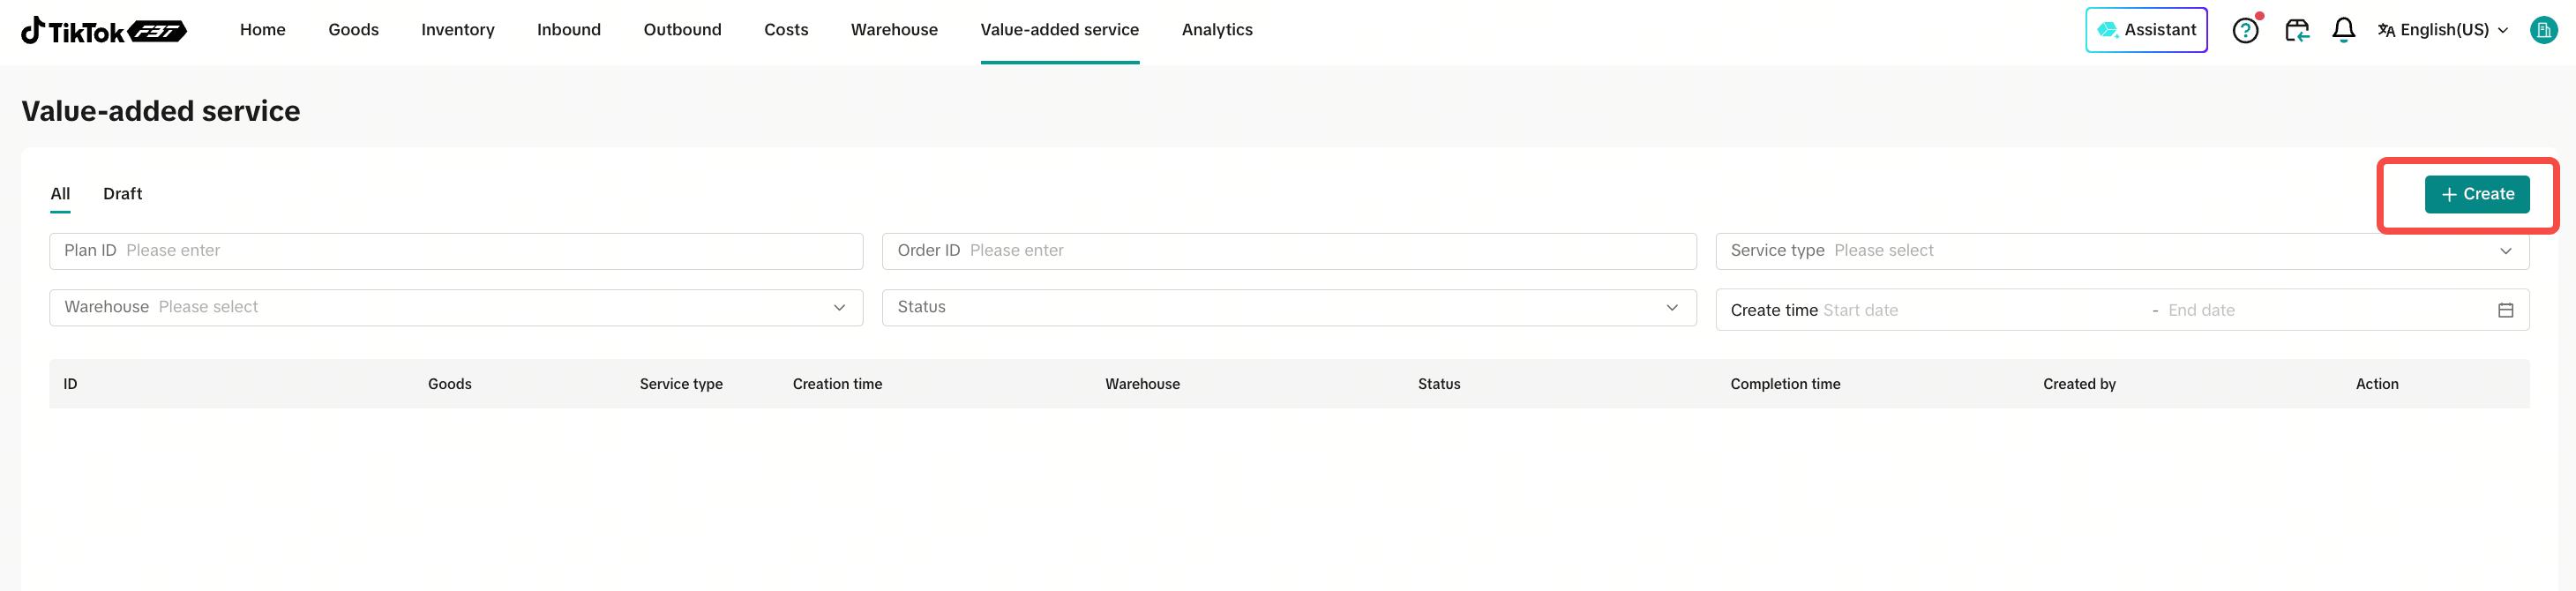Expand the Warehouse filter dropdown
The height and width of the screenshot is (591, 2576).
coord(456,307)
